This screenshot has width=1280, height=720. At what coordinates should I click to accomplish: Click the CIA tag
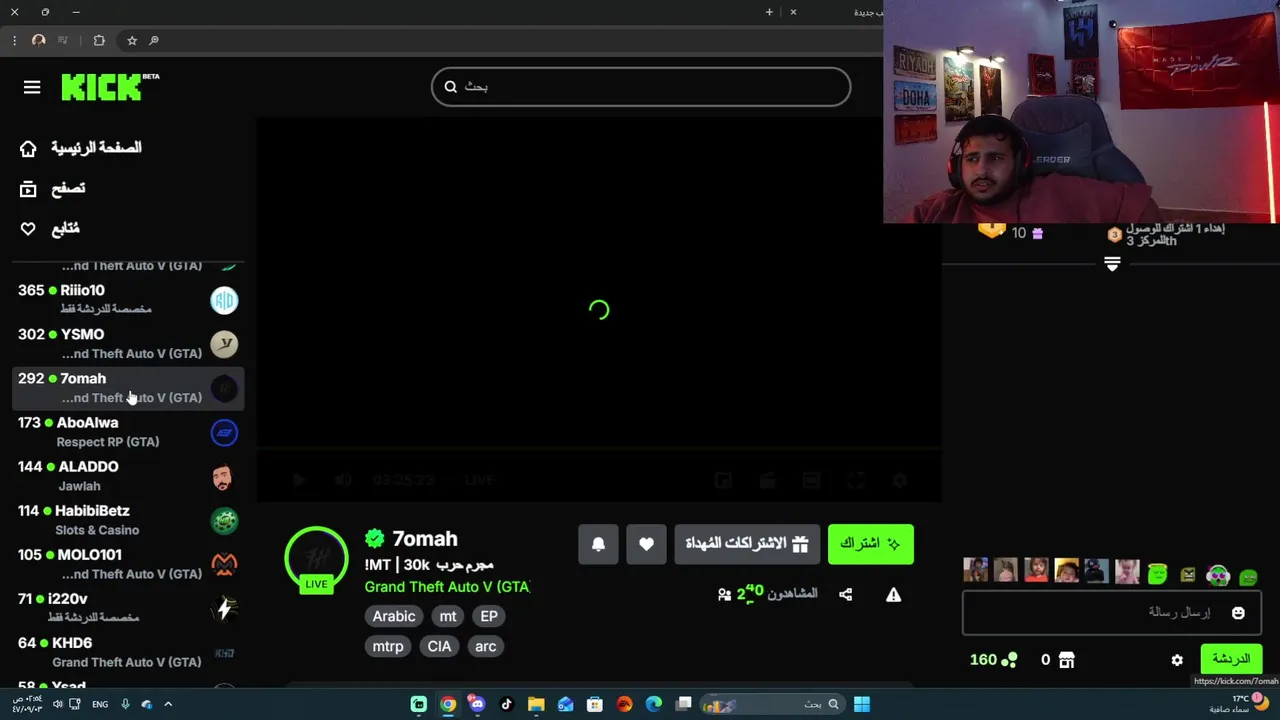point(439,646)
